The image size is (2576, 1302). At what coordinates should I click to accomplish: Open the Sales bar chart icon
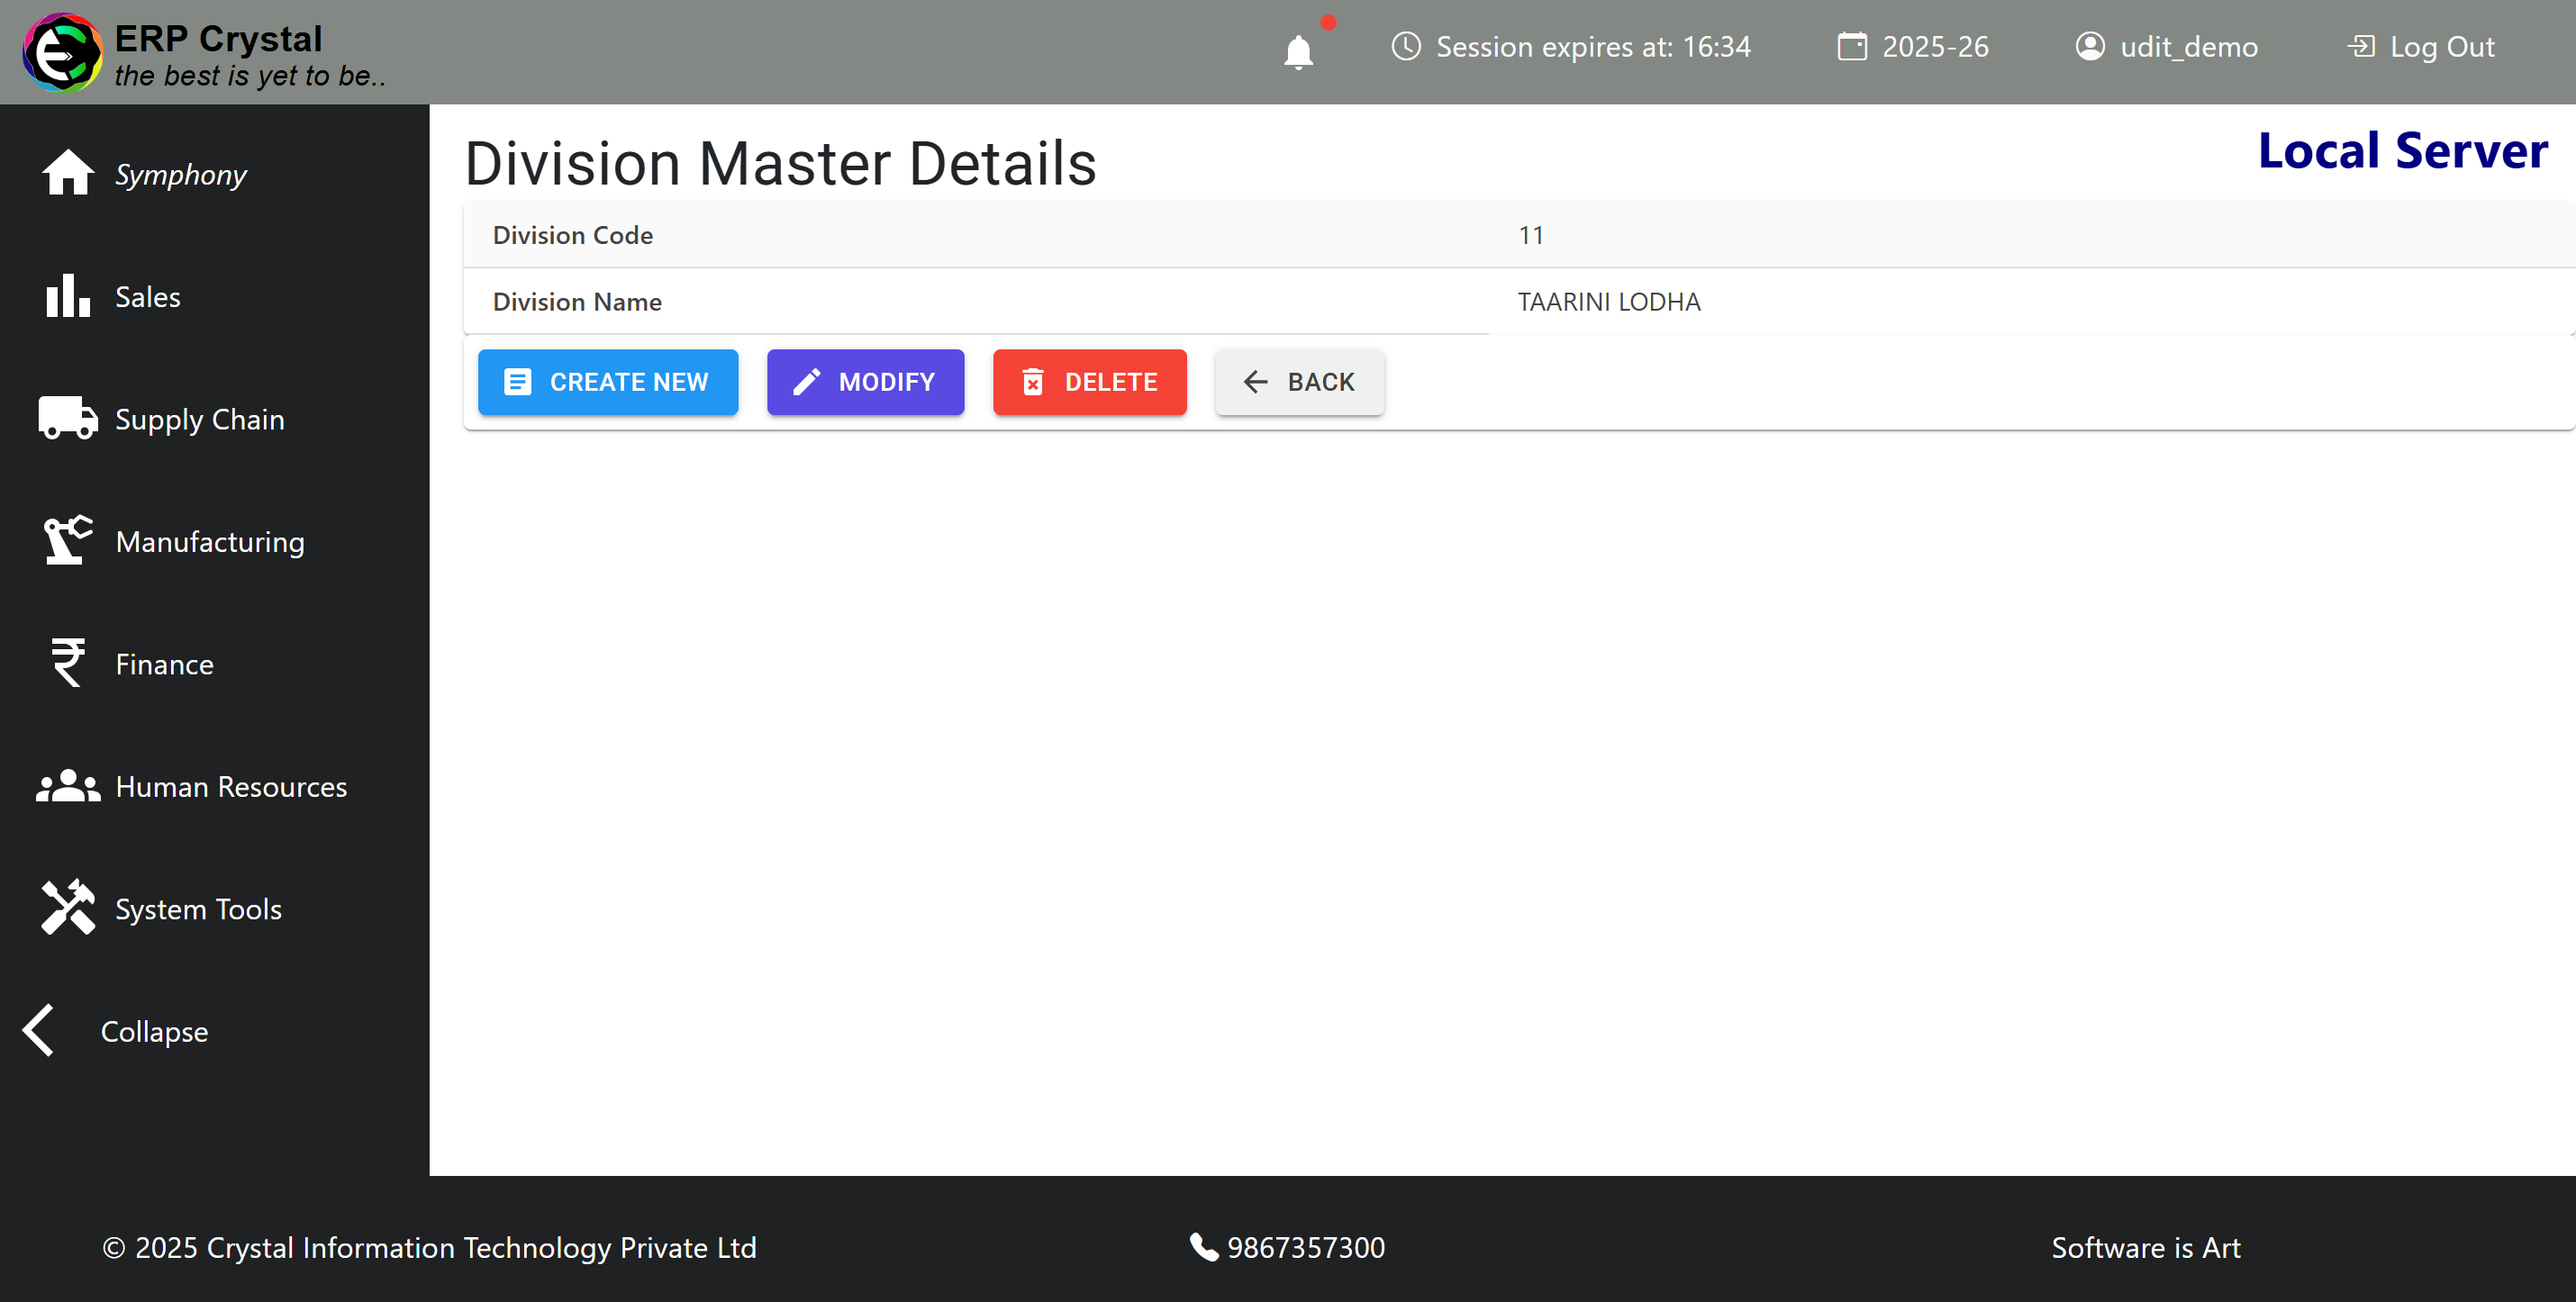[68, 296]
